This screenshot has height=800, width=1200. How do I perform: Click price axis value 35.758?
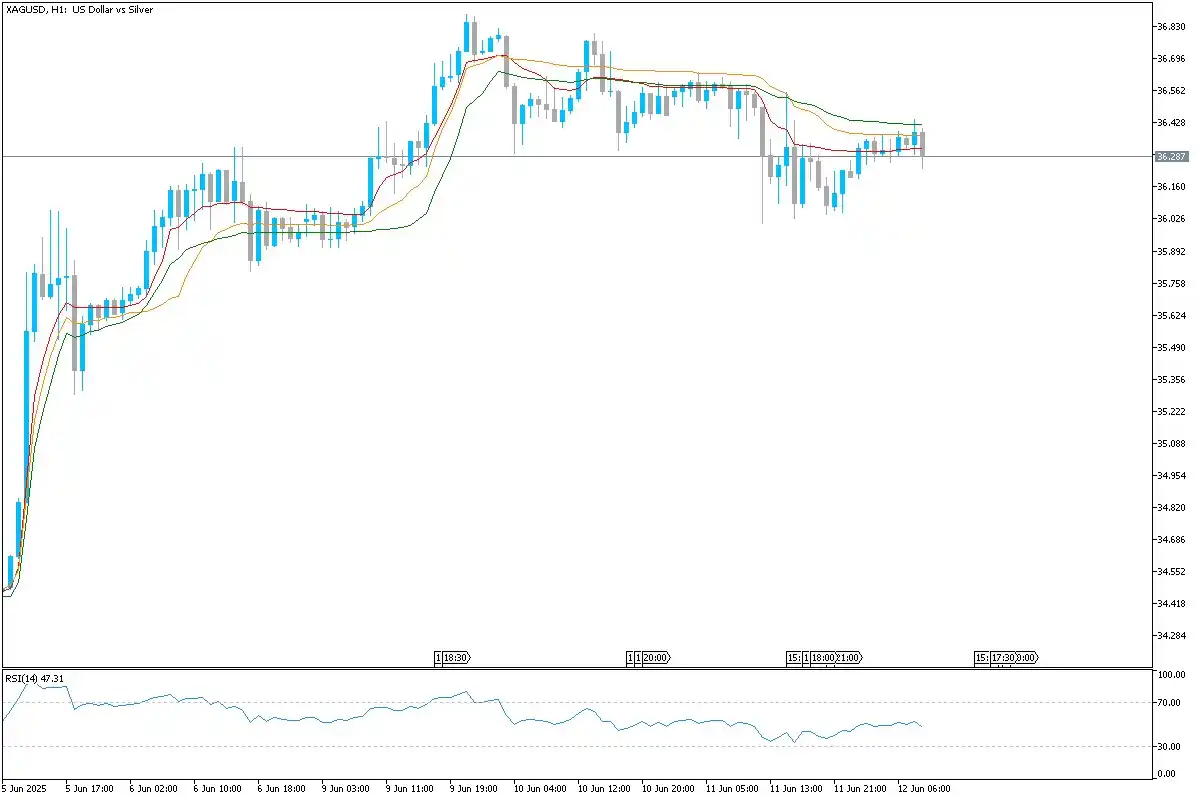pos(1171,283)
